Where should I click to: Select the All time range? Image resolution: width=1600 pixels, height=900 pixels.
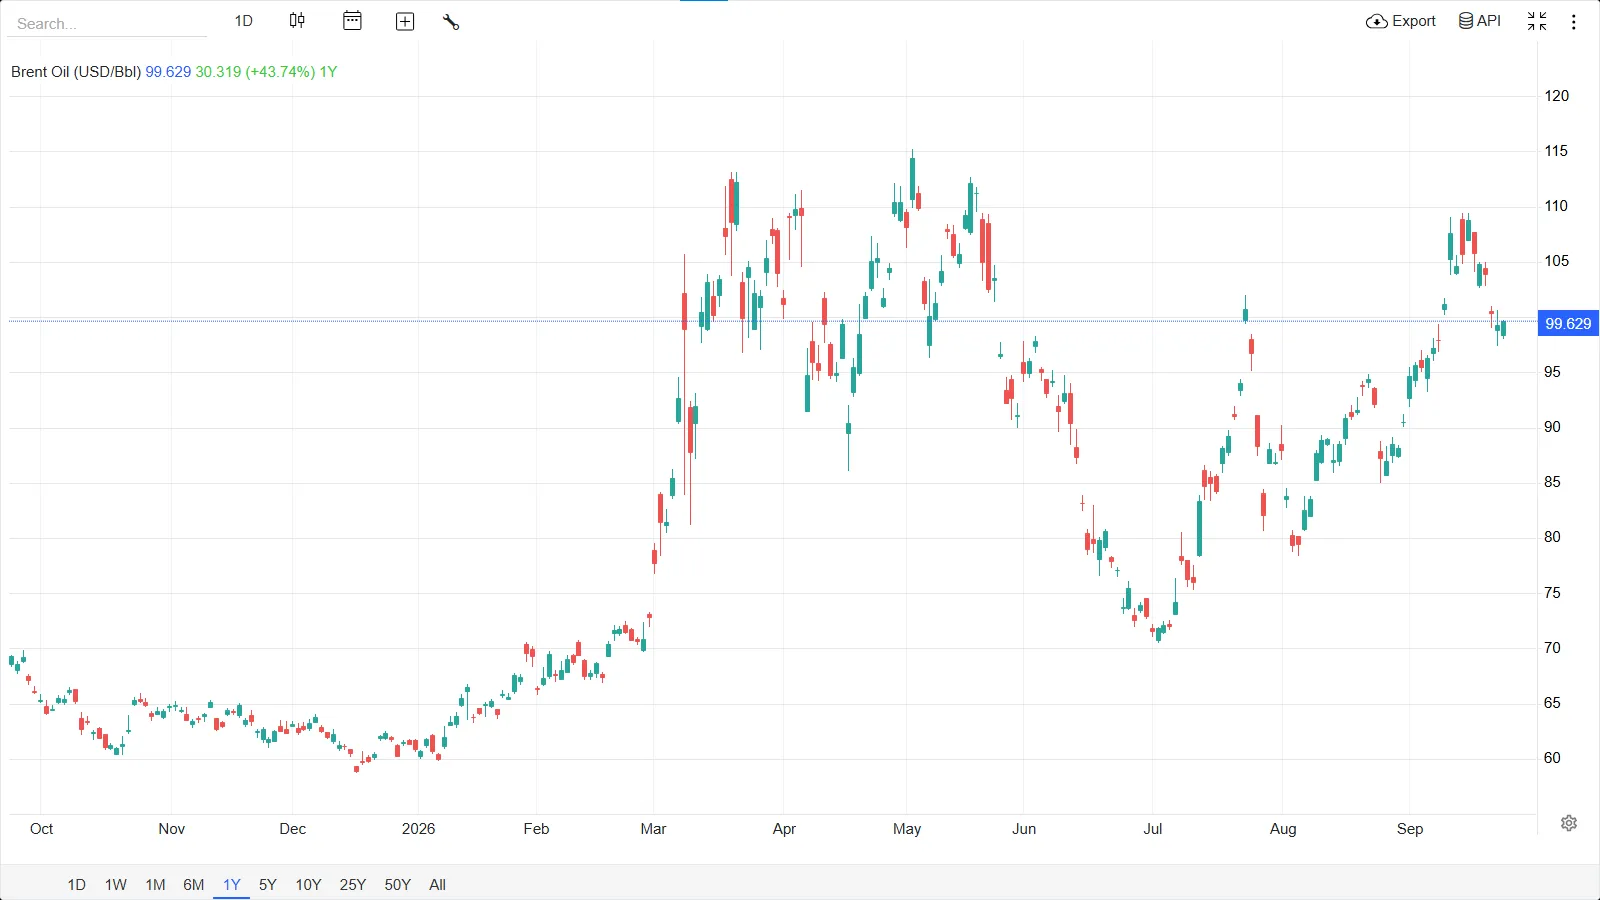pyautogui.click(x=437, y=885)
